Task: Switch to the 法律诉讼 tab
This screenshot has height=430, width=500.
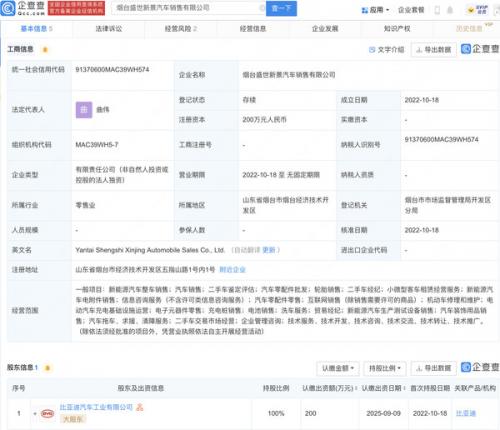Action: 109,29
